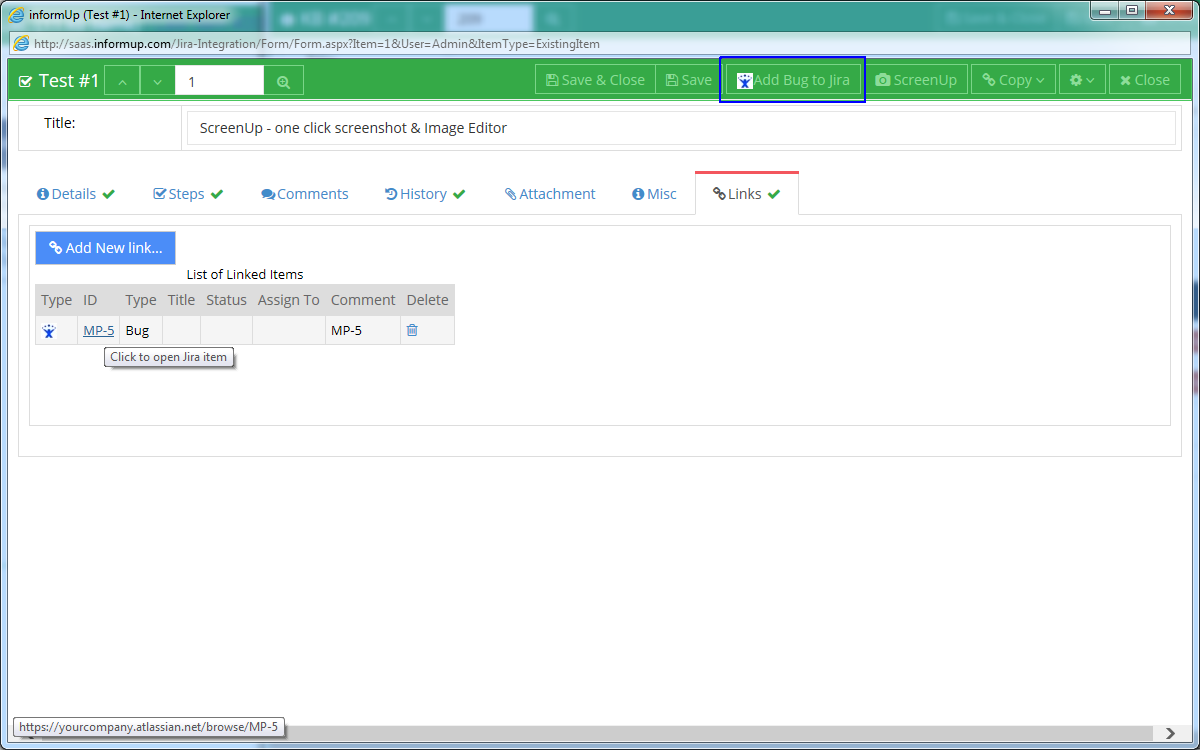The image size is (1200, 750).
Task: Click the Internet Explorer title bar icon
Action: pos(17,15)
